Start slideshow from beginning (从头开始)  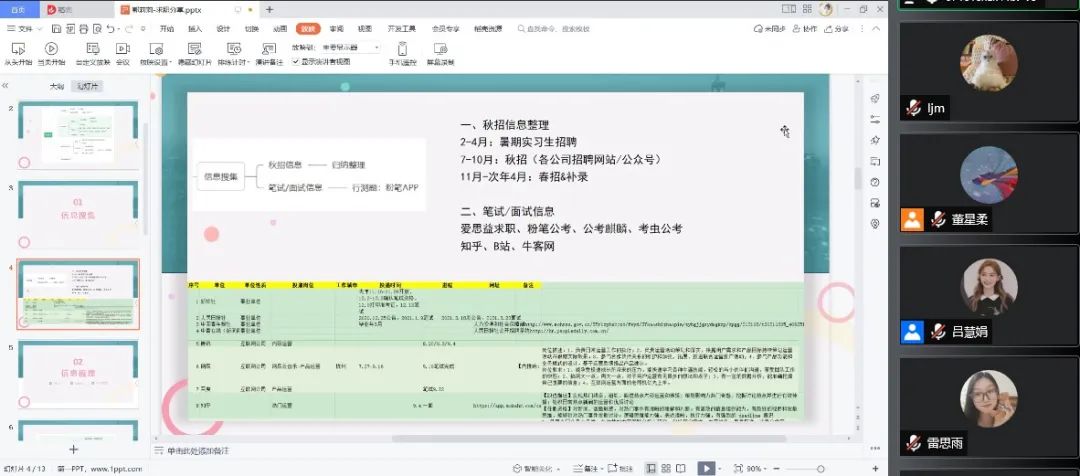coord(18,52)
